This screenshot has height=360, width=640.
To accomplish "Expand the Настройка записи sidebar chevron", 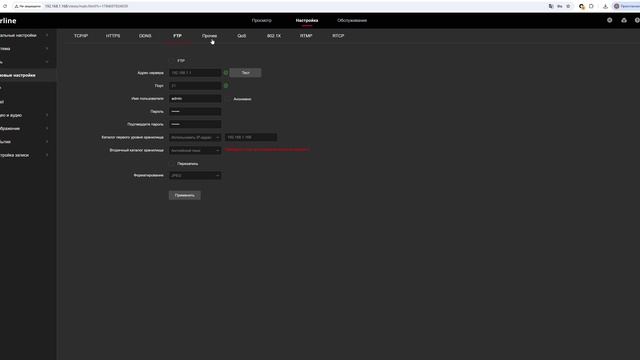I will 47,155.
